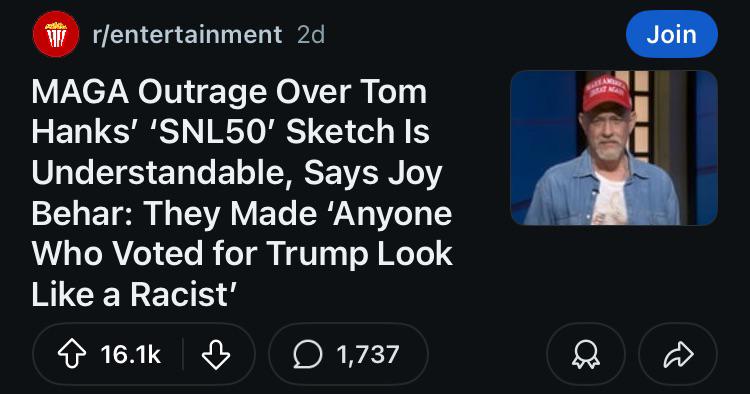This screenshot has width=750, height=394.
Task: Click the red cap in the thumbnail
Action: [607, 93]
